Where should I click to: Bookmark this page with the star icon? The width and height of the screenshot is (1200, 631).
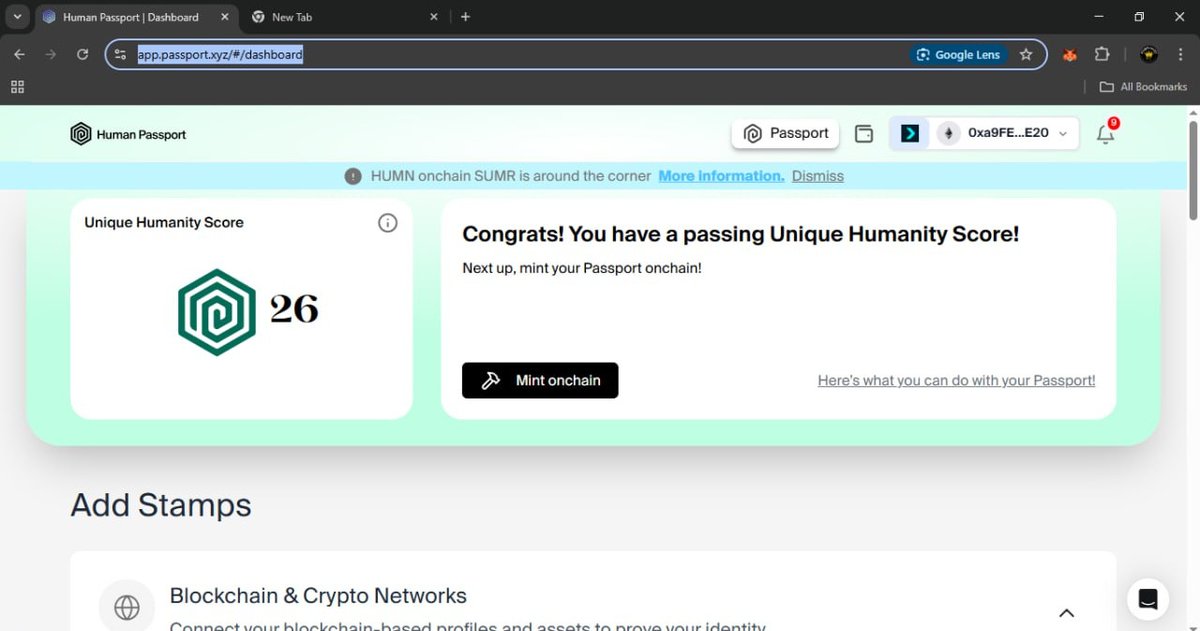click(1026, 55)
